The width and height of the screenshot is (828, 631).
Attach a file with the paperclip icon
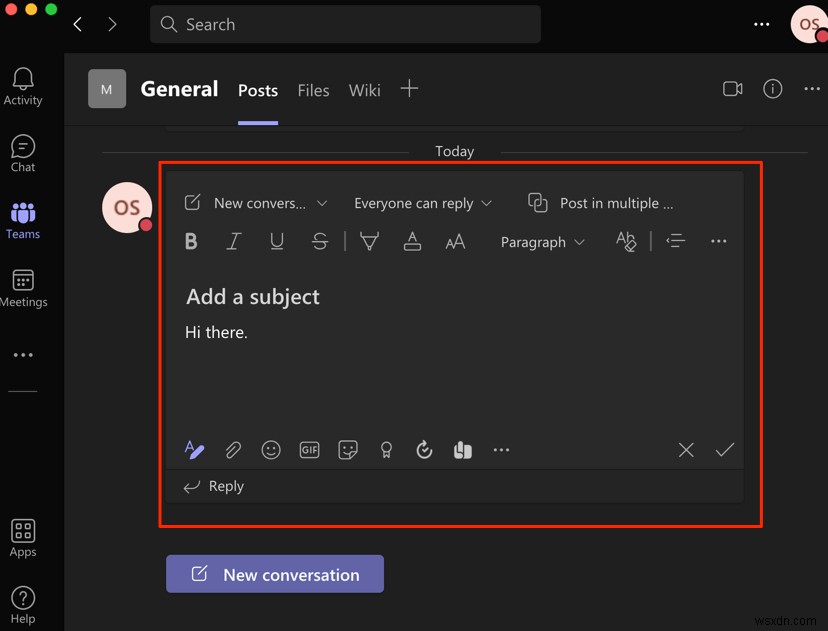pyautogui.click(x=233, y=450)
